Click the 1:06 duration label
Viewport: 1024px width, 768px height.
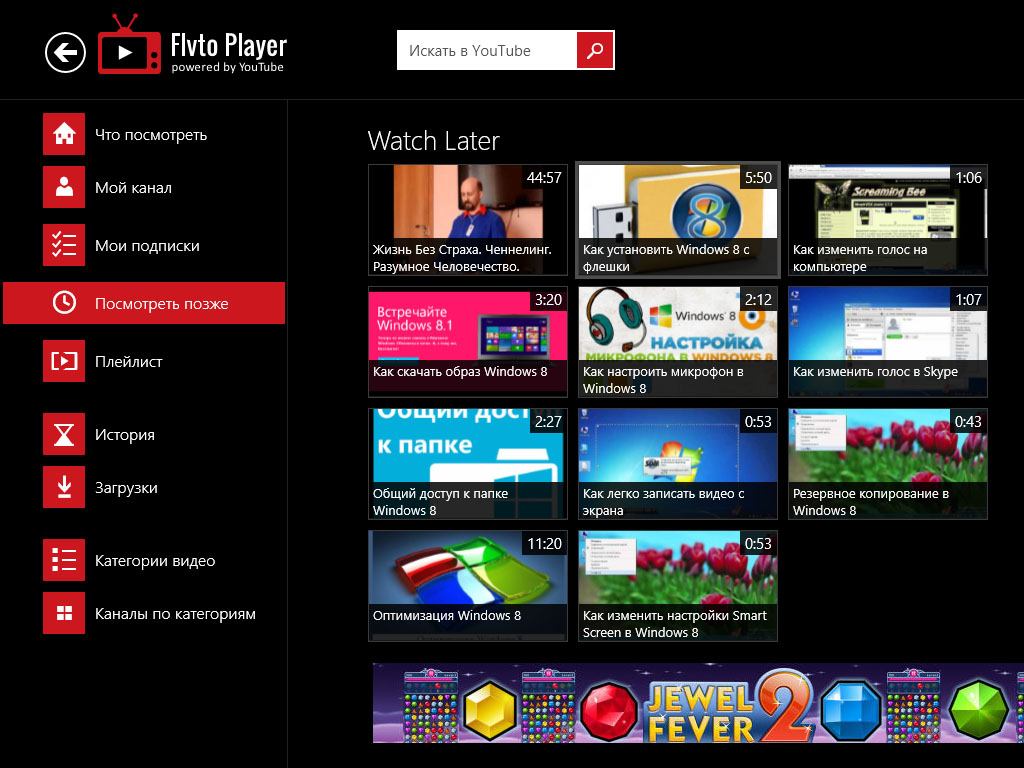968,178
